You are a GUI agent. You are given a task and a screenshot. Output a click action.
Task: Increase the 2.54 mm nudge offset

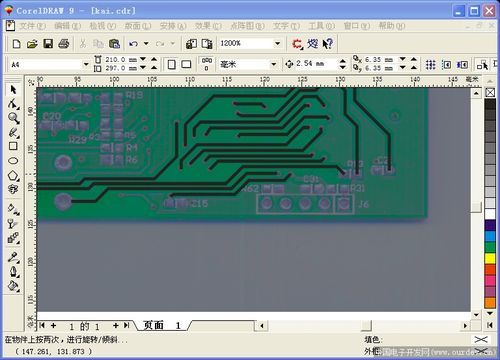coord(343,61)
